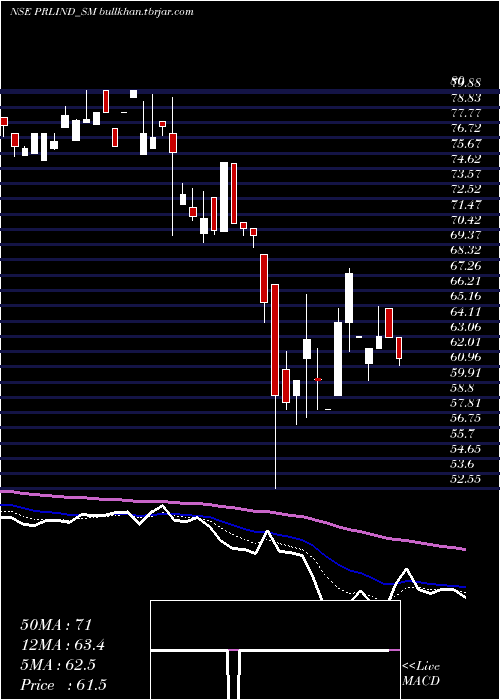This screenshot has height=700, width=500.
Task: Click the 75.67 price axis label
Action: [465, 144]
